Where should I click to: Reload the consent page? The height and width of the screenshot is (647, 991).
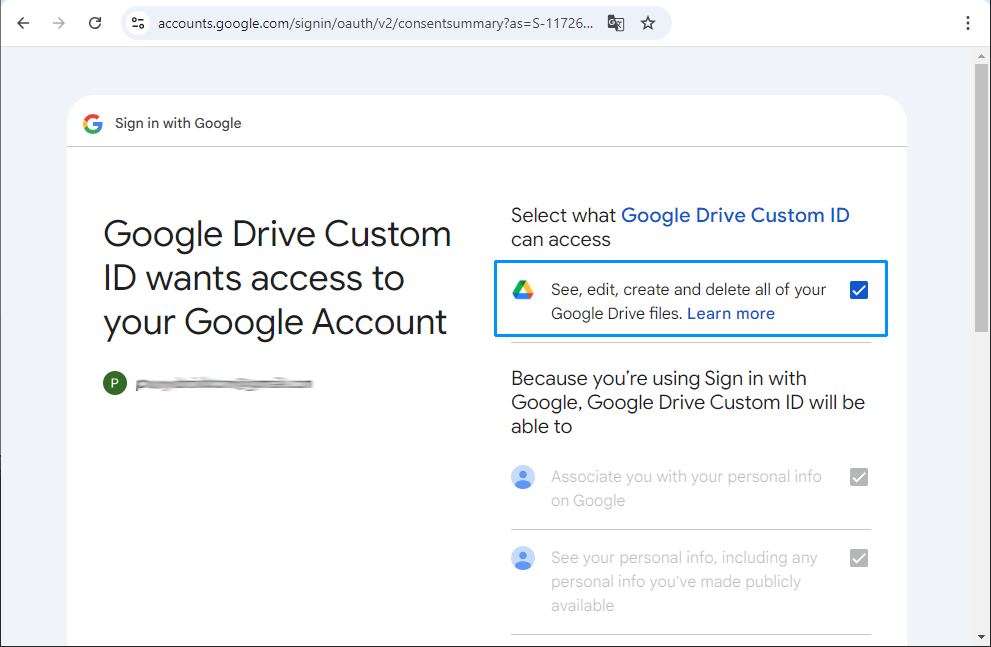tap(95, 23)
